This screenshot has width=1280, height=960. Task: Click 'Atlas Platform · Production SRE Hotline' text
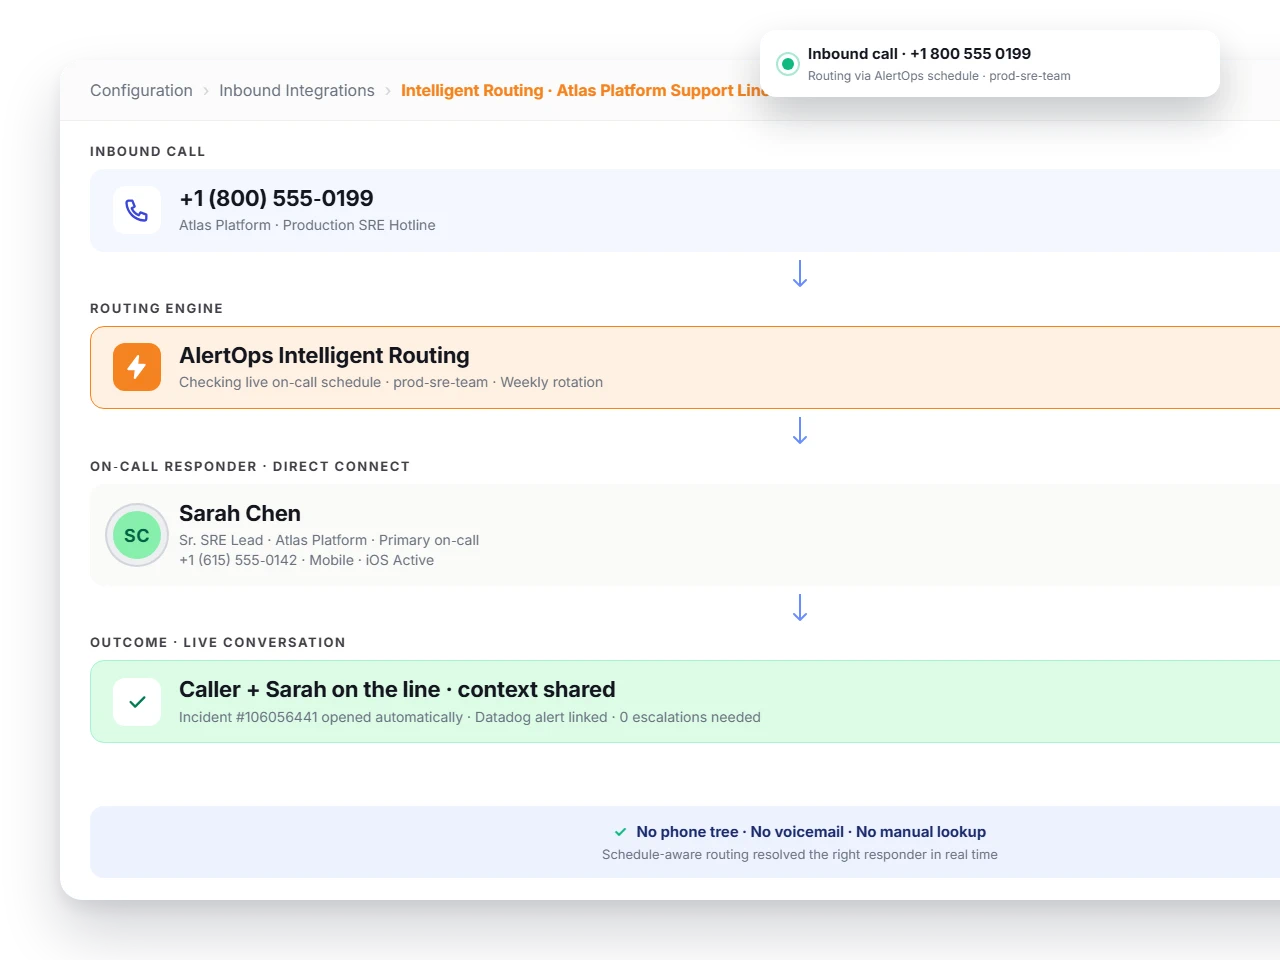[307, 225]
